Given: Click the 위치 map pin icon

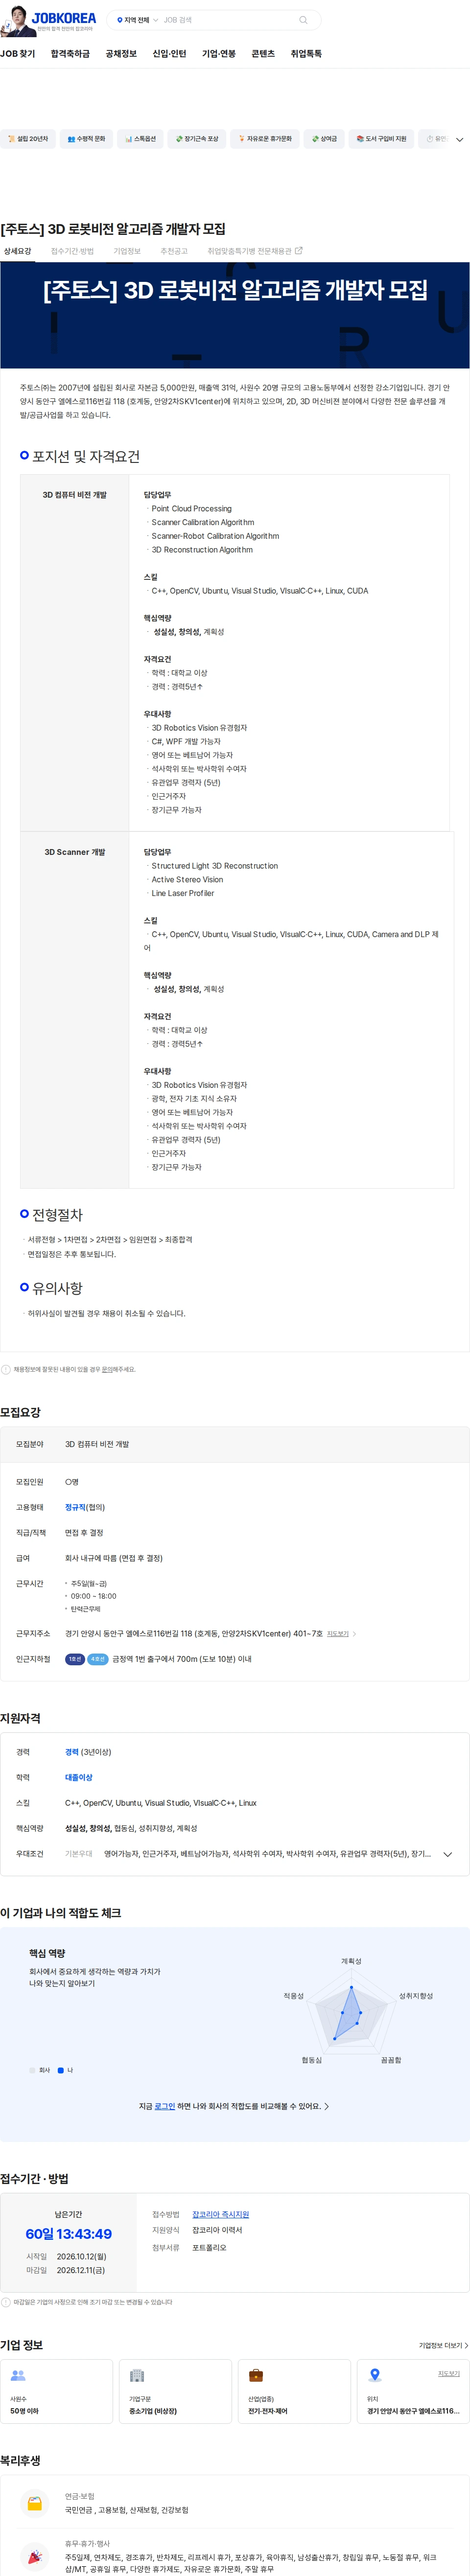Looking at the screenshot, I should (x=375, y=2375).
